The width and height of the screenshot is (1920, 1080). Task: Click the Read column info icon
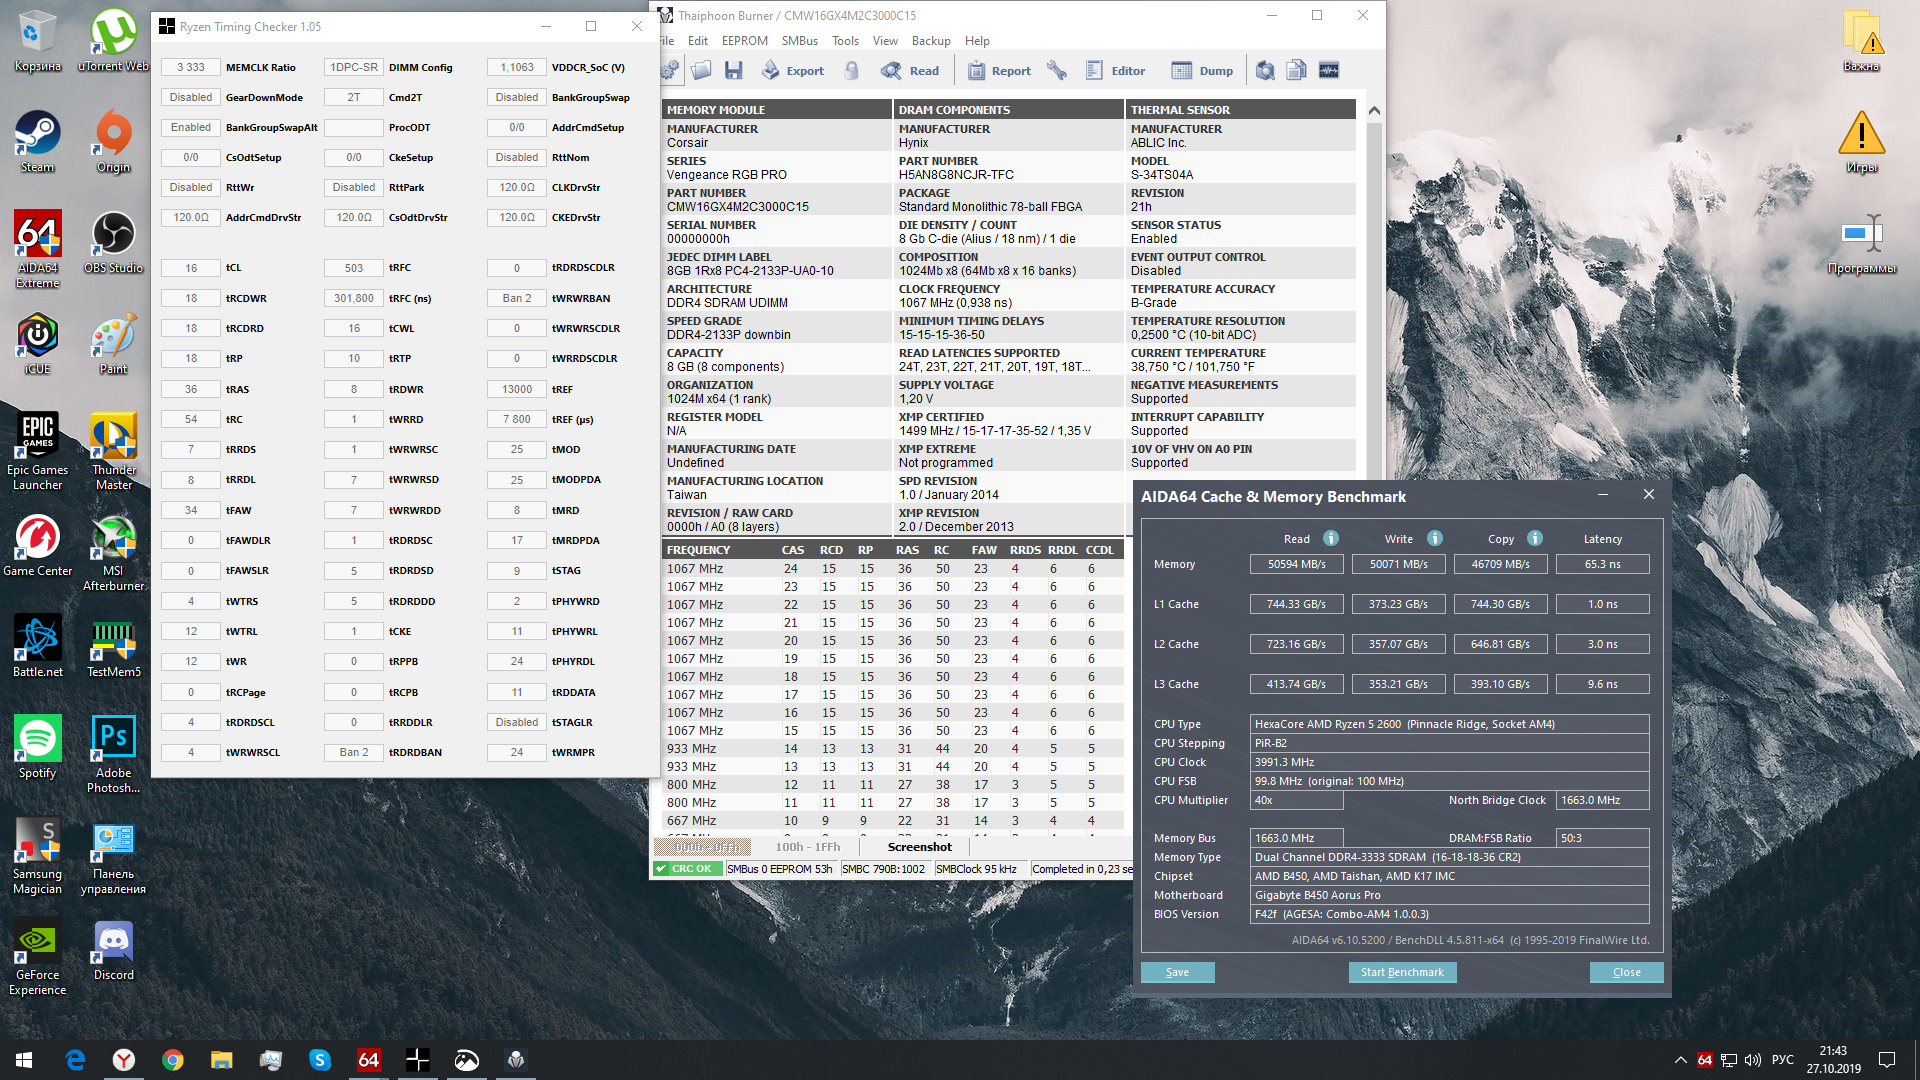[1331, 538]
